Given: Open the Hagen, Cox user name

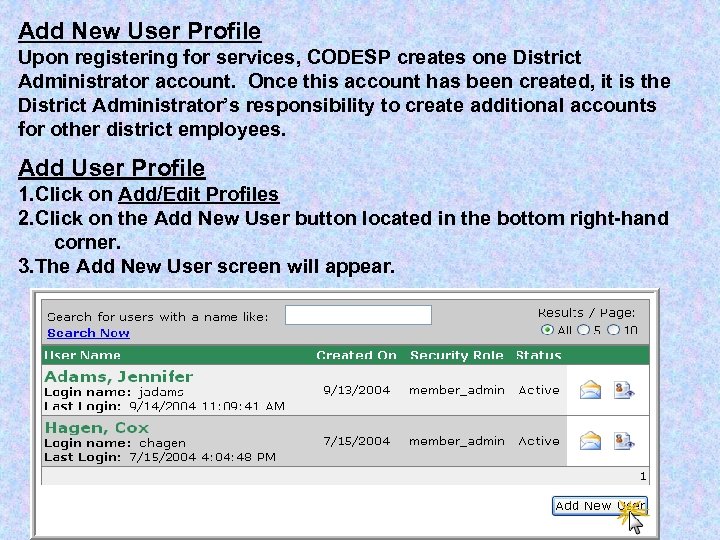Looking at the screenshot, I should 96,428.
